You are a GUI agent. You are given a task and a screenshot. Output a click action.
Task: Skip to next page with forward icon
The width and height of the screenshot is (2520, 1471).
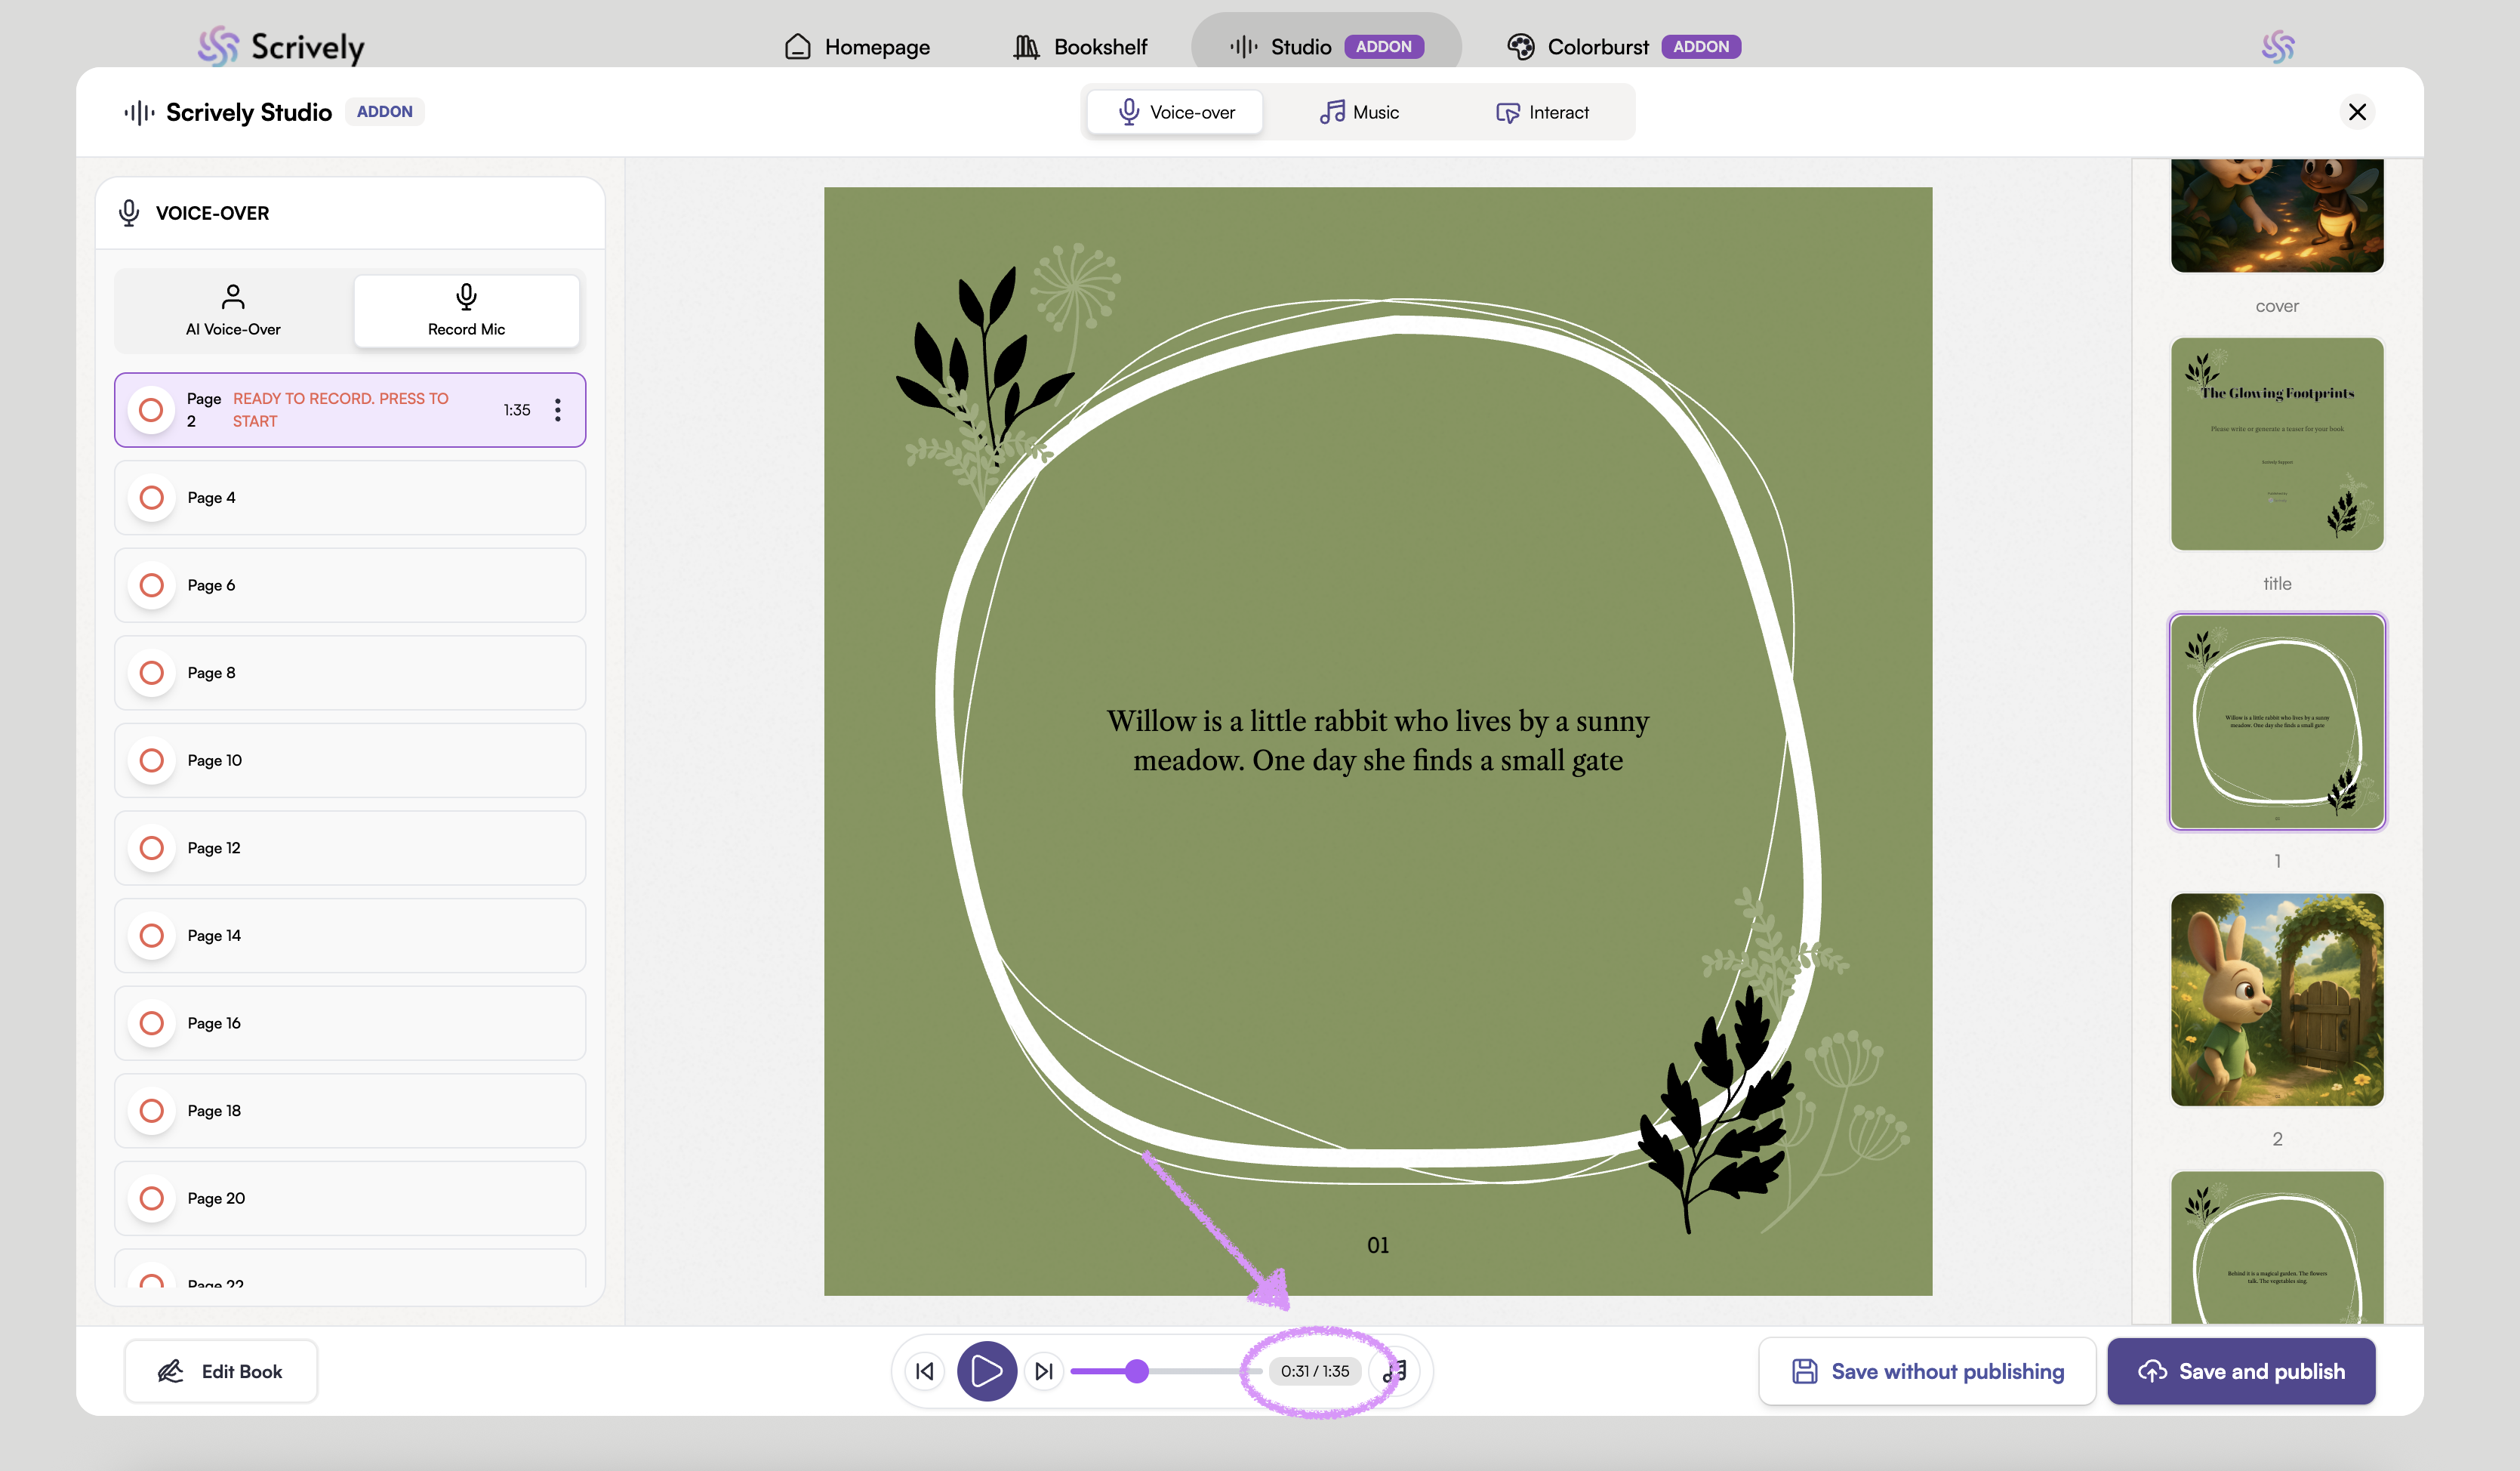click(1044, 1371)
